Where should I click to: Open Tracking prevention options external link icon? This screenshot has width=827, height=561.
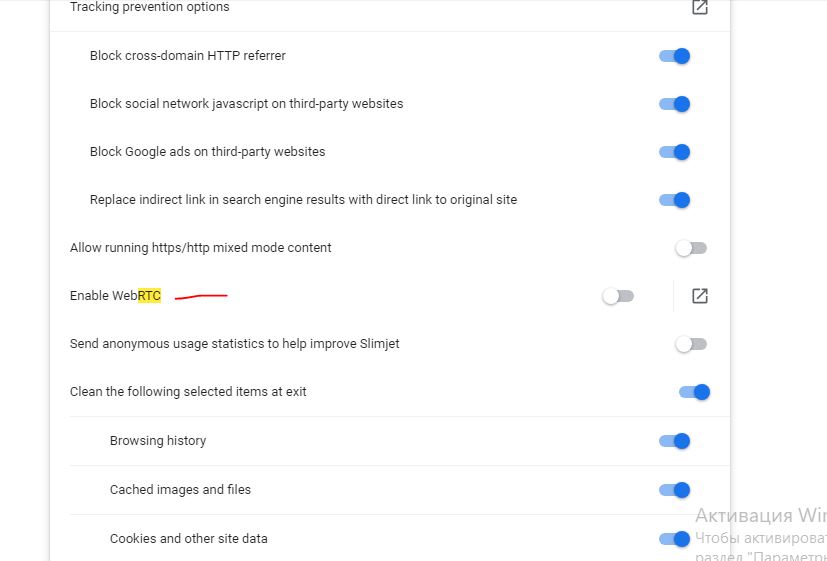(700, 7)
